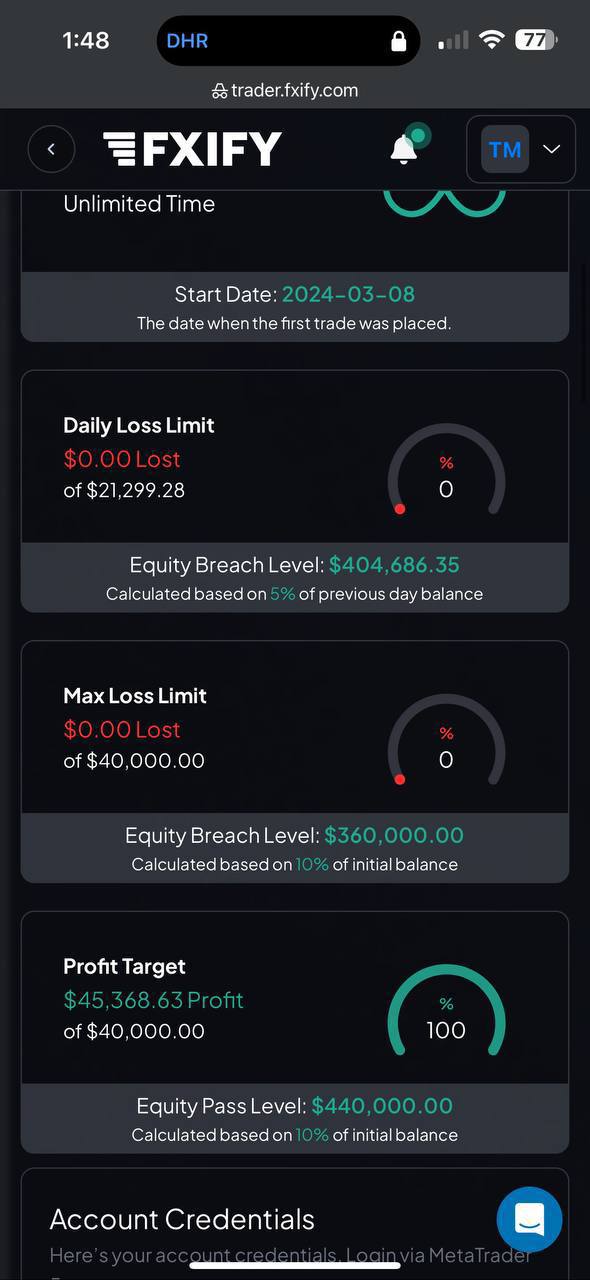This screenshot has width=590, height=1280.
Task: Open the Daily Loss Limit card heading
Action: coord(139,425)
